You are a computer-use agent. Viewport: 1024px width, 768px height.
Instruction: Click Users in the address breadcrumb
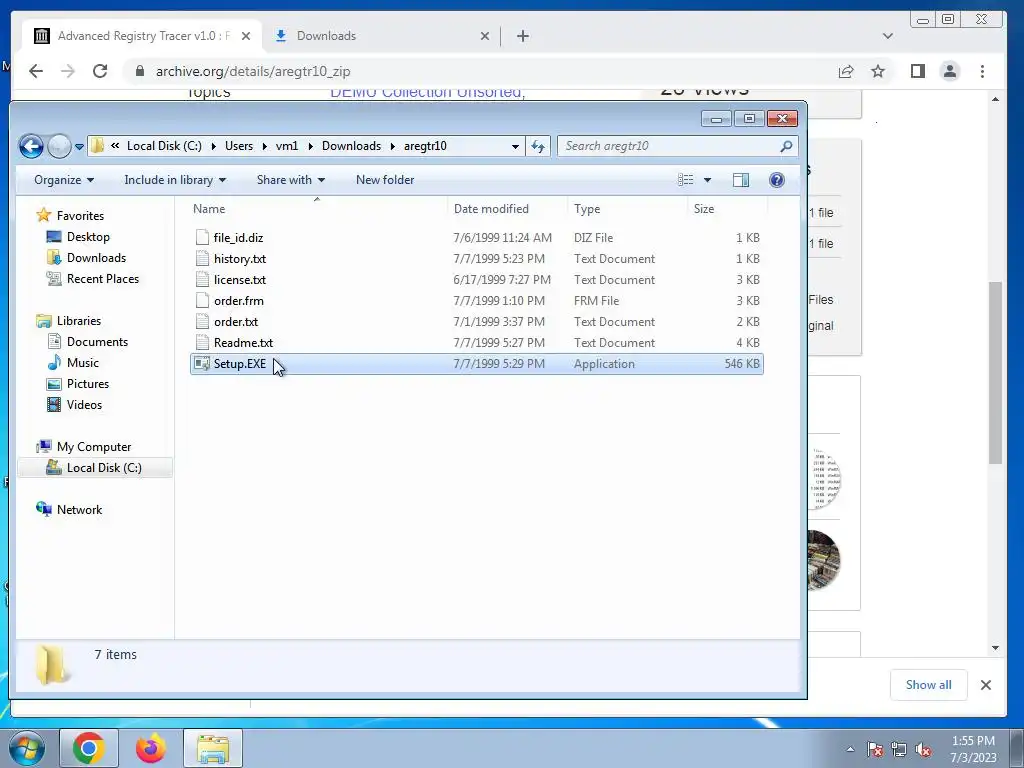(x=239, y=146)
